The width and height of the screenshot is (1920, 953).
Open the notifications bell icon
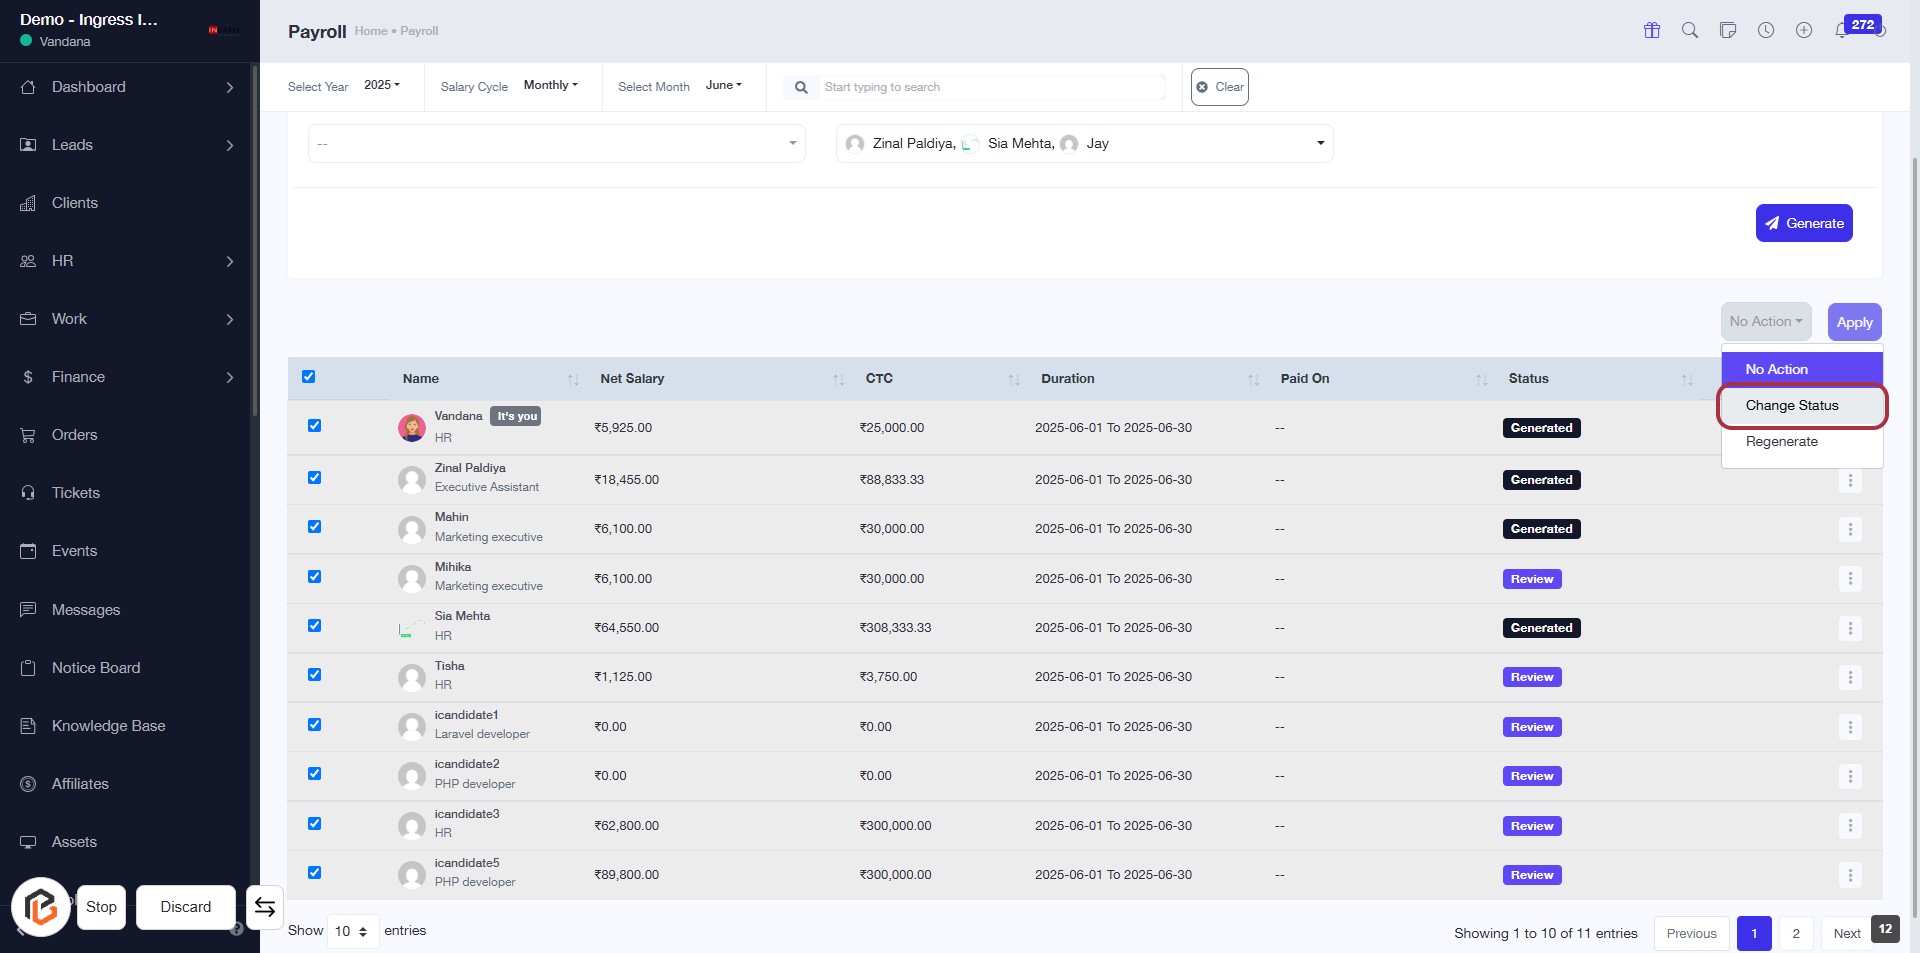click(x=1841, y=31)
